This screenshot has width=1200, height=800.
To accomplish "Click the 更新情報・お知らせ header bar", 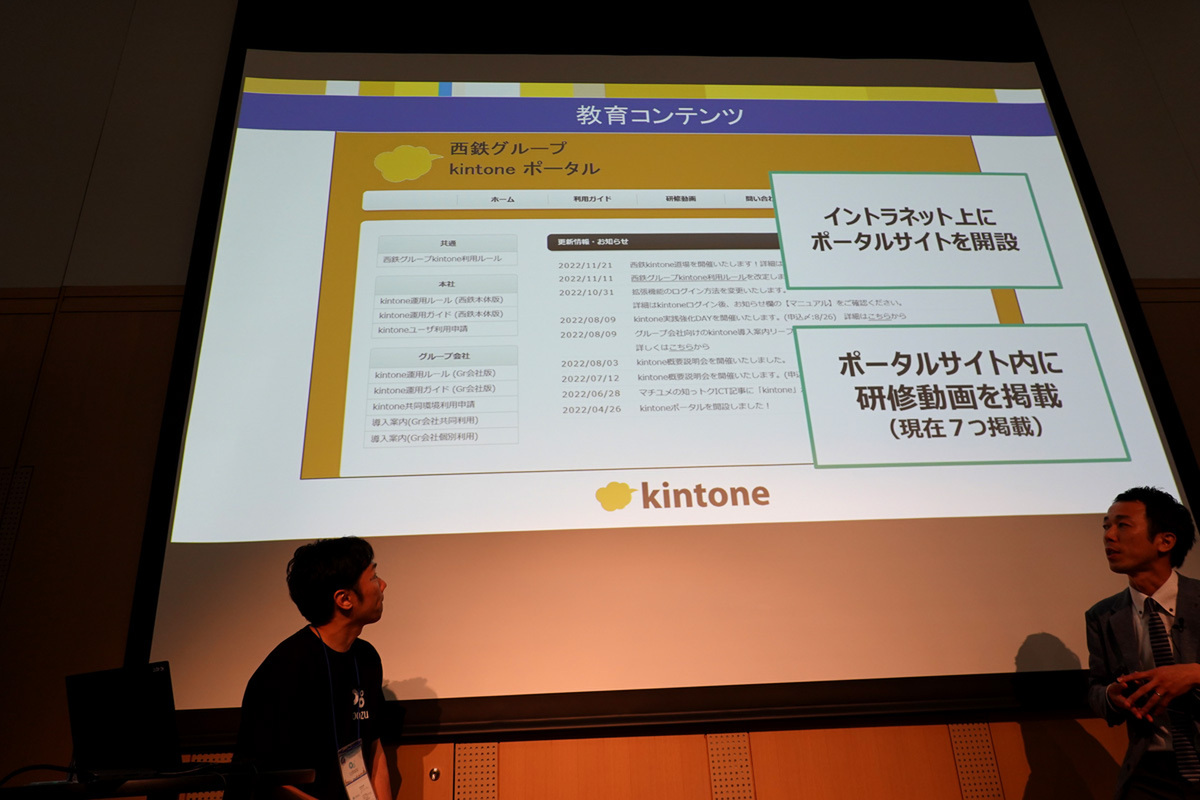I will (x=662, y=242).
